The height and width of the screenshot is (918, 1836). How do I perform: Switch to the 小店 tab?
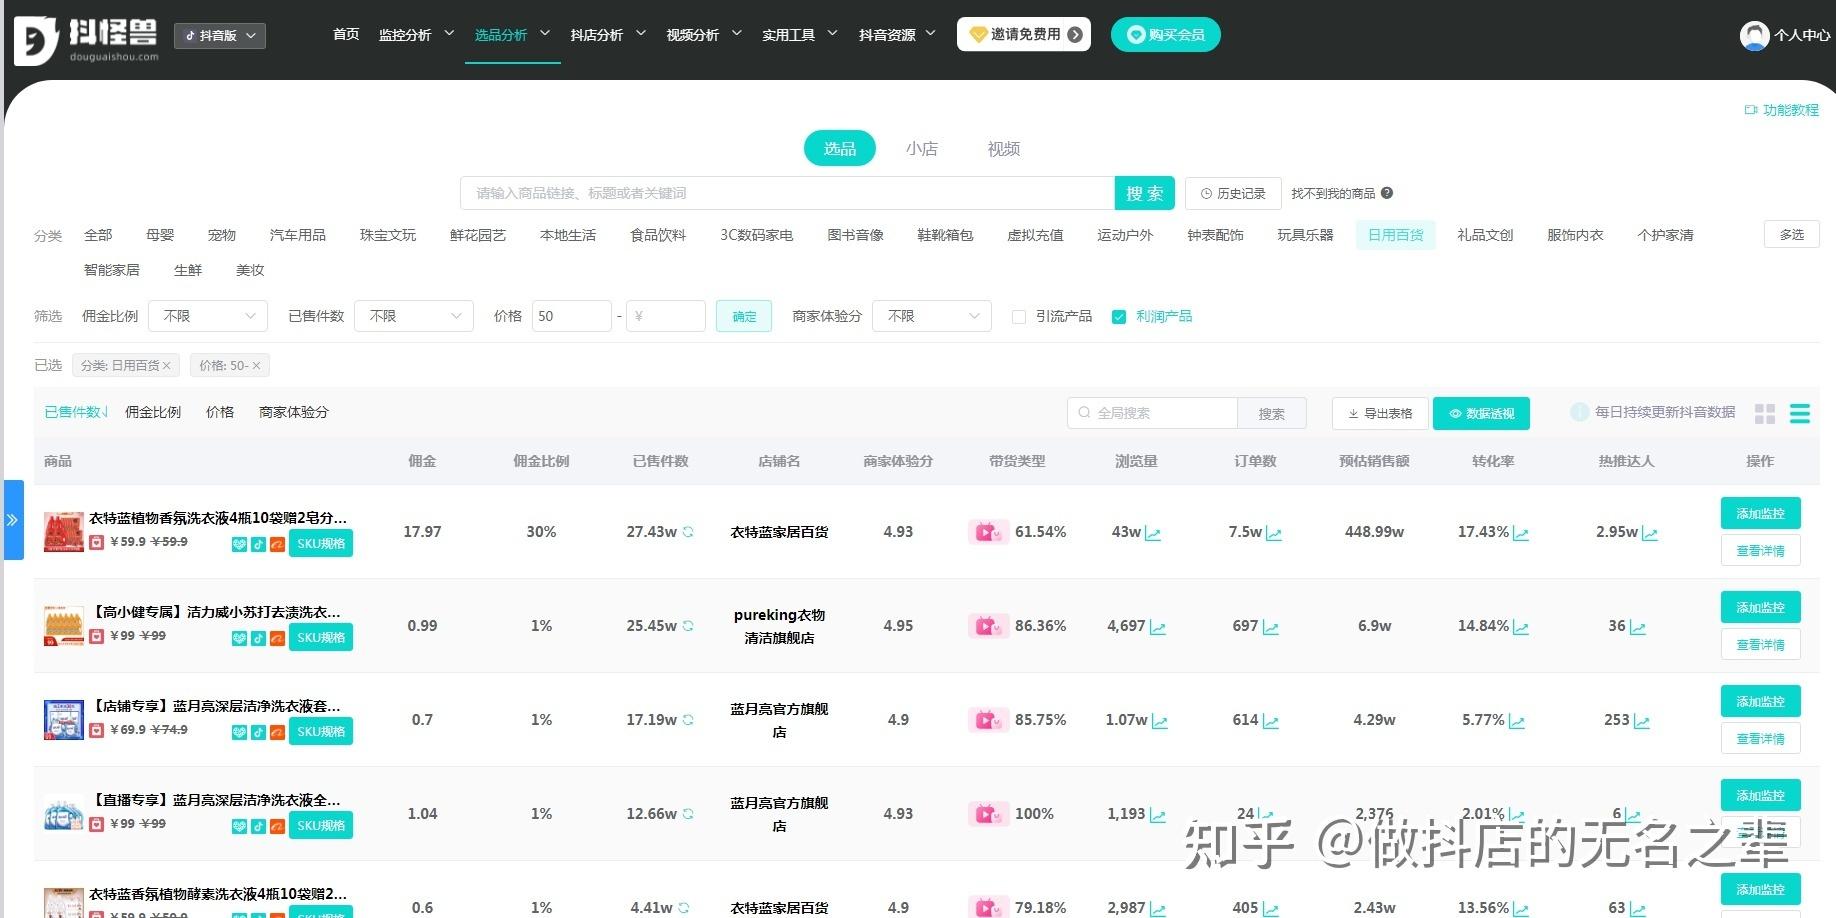click(922, 149)
